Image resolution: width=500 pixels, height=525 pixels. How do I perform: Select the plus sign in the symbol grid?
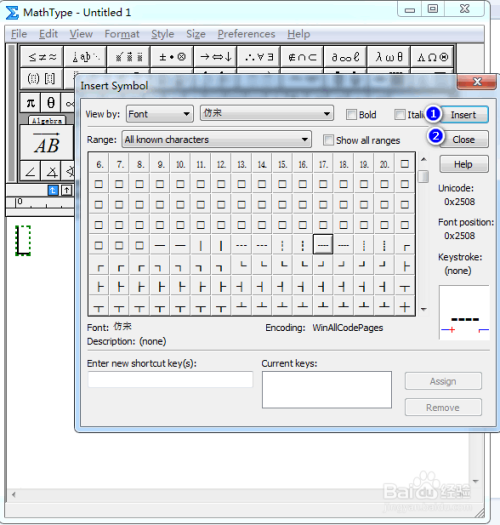[x=405, y=306]
